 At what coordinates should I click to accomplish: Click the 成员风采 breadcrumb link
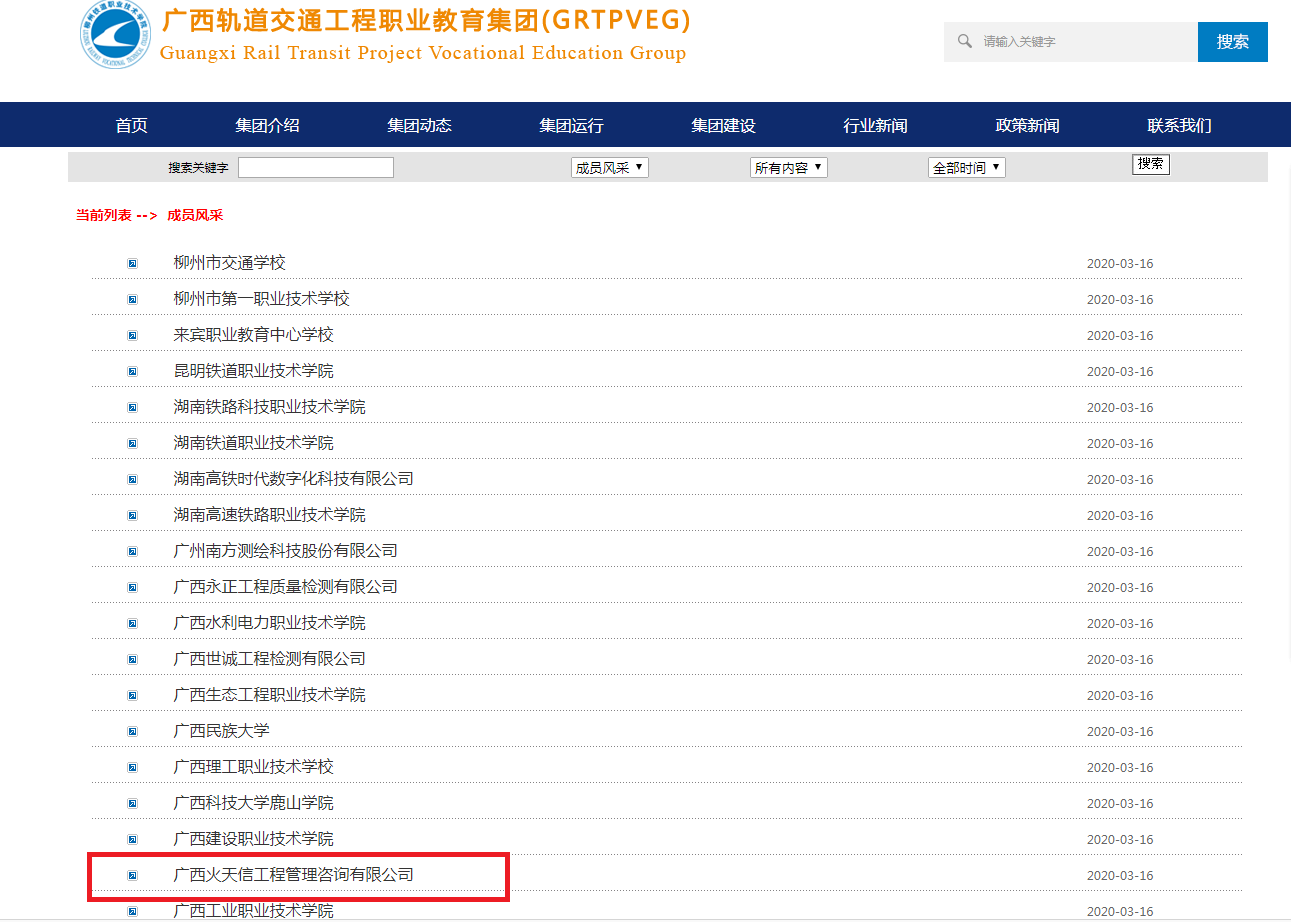(x=195, y=215)
